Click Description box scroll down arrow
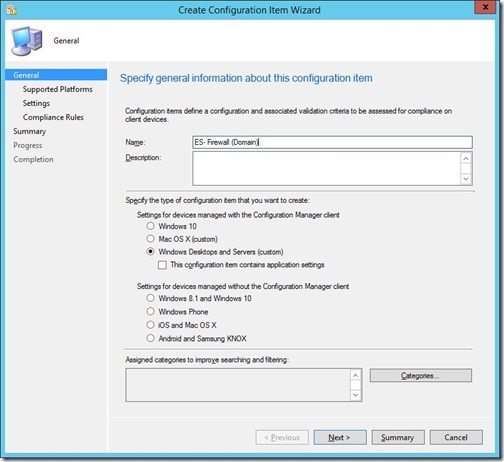 coord(466,179)
